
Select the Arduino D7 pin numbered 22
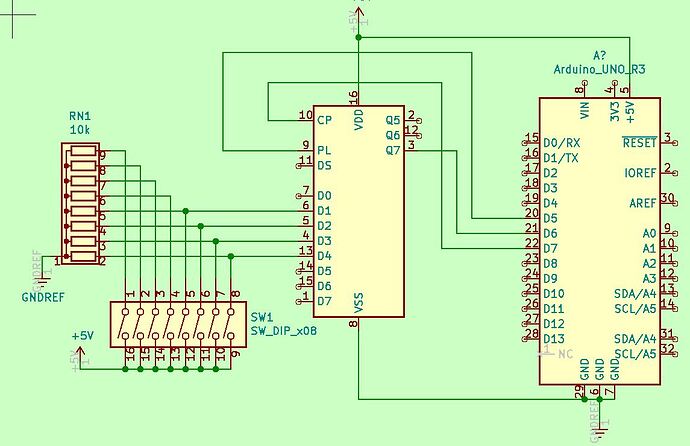(x=551, y=249)
